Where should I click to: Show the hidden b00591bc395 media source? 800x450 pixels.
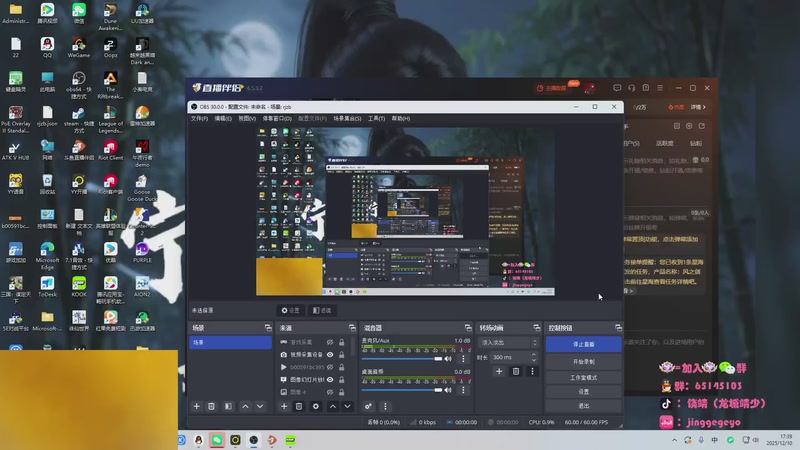[x=330, y=367]
